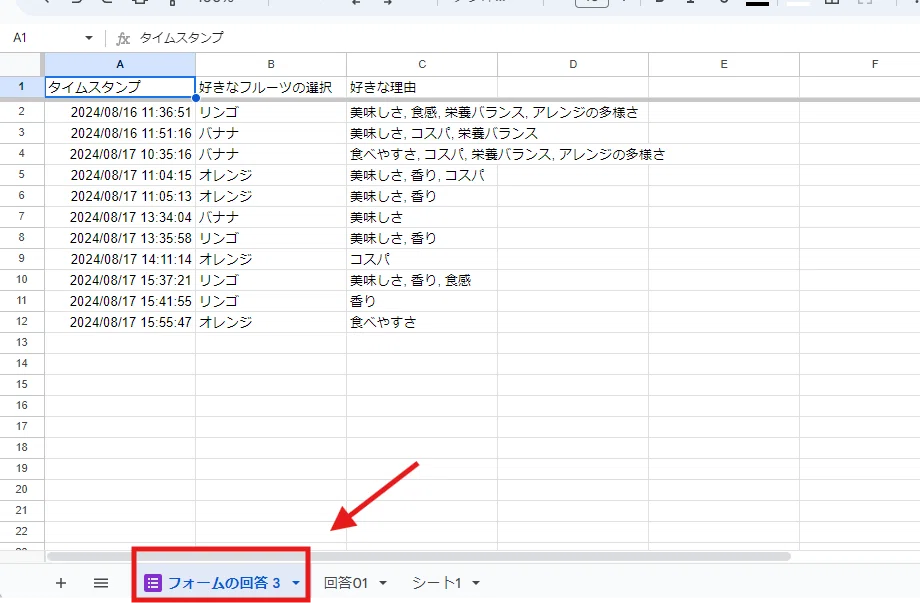Select row 18 header
The width and height of the screenshot is (920, 603).
(x=22, y=448)
